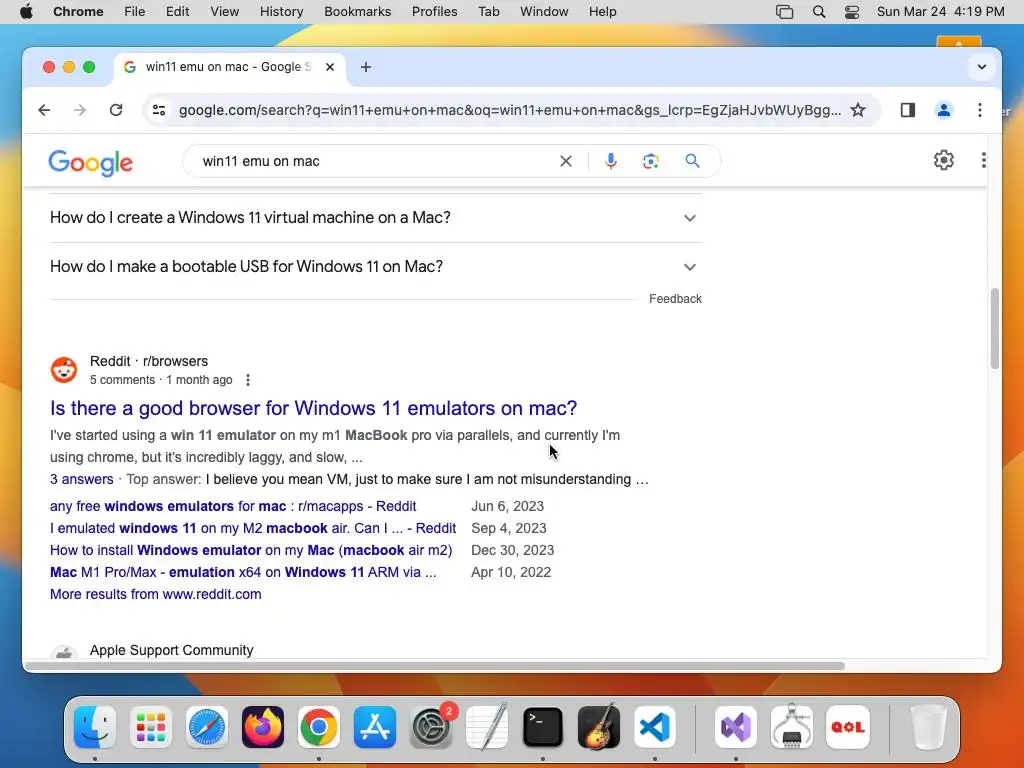1024x768 pixels.
Task: Open the Tab menu
Action: (x=488, y=12)
